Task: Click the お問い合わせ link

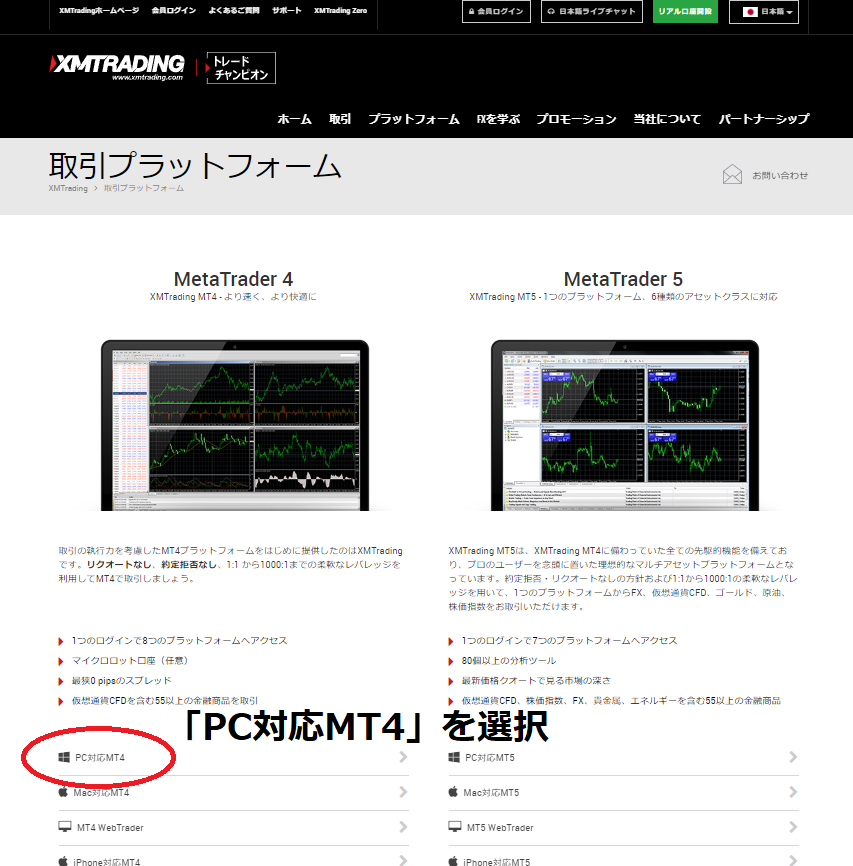Action: (x=780, y=175)
